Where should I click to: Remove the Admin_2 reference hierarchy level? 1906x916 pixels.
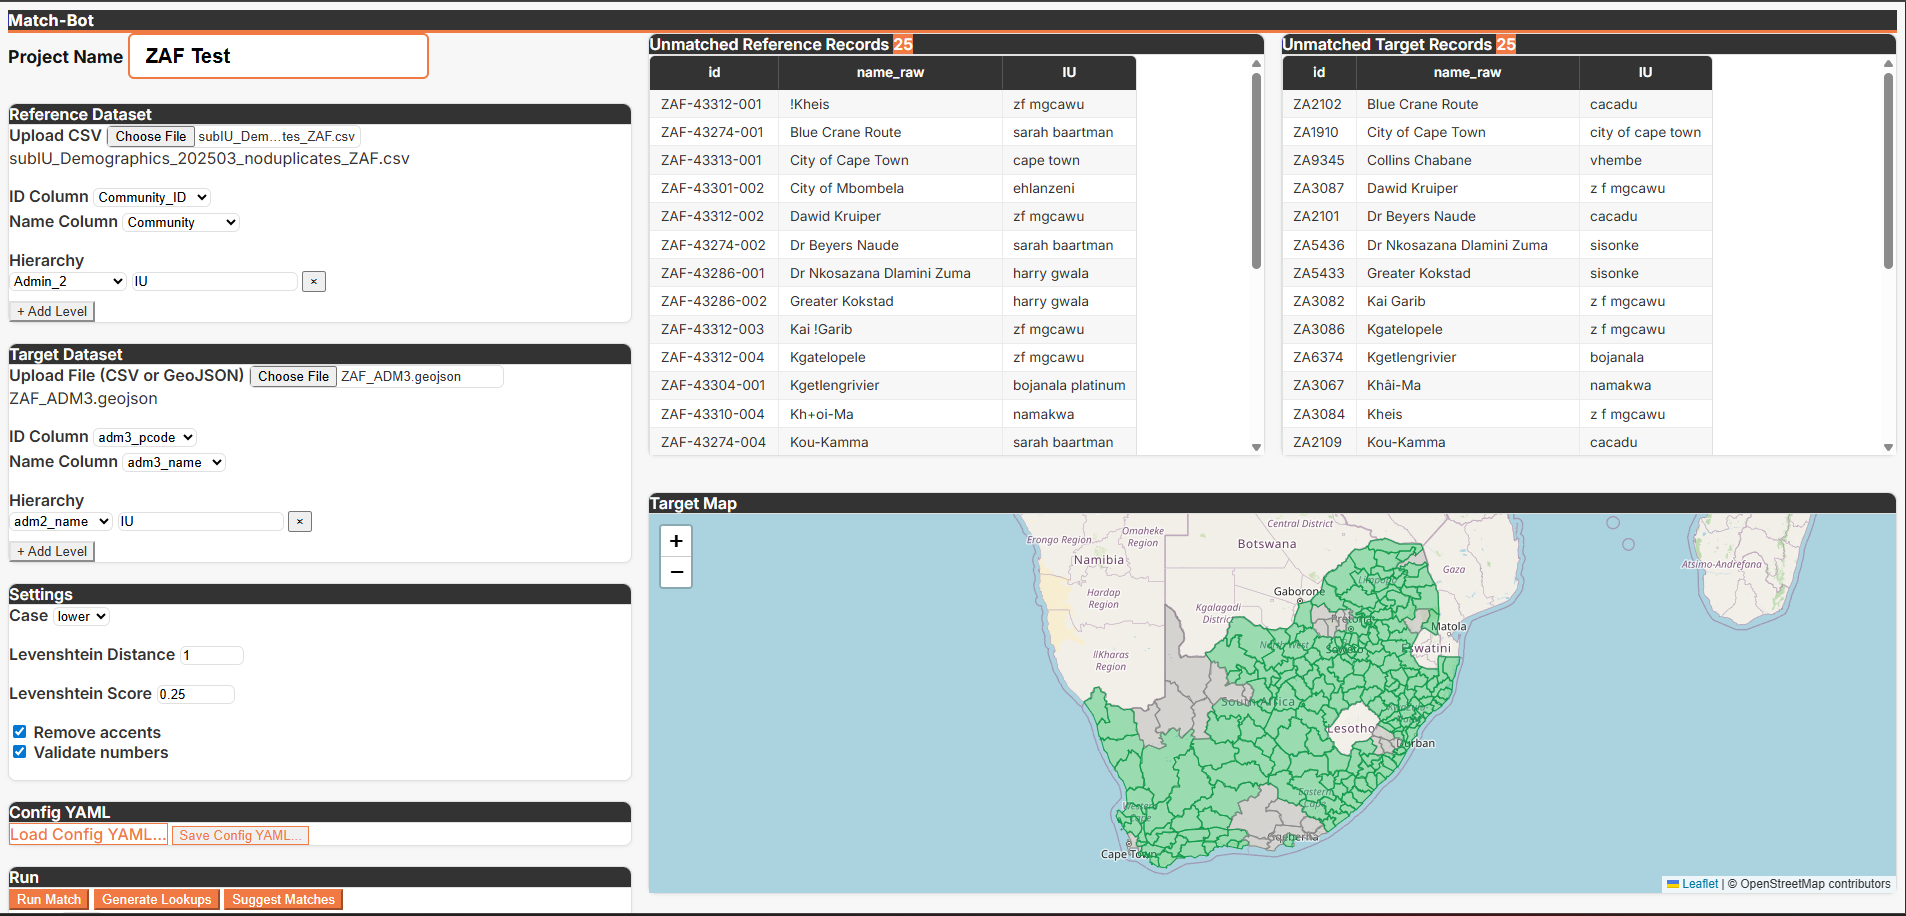point(314,282)
